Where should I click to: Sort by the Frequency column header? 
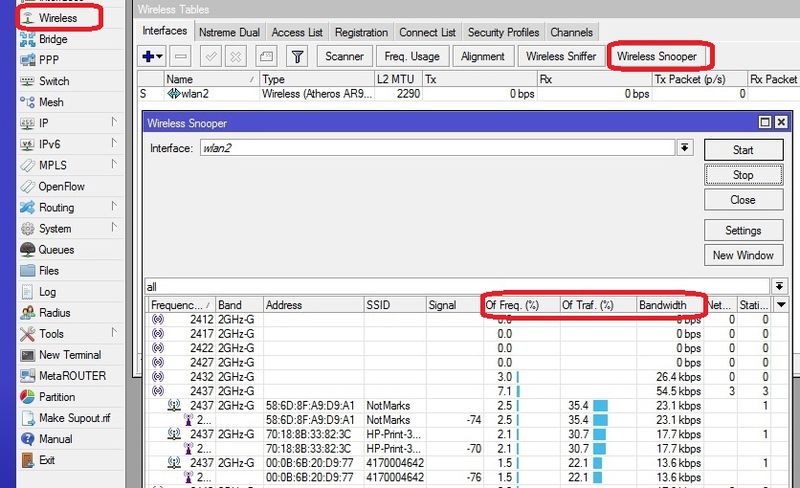click(x=181, y=305)
